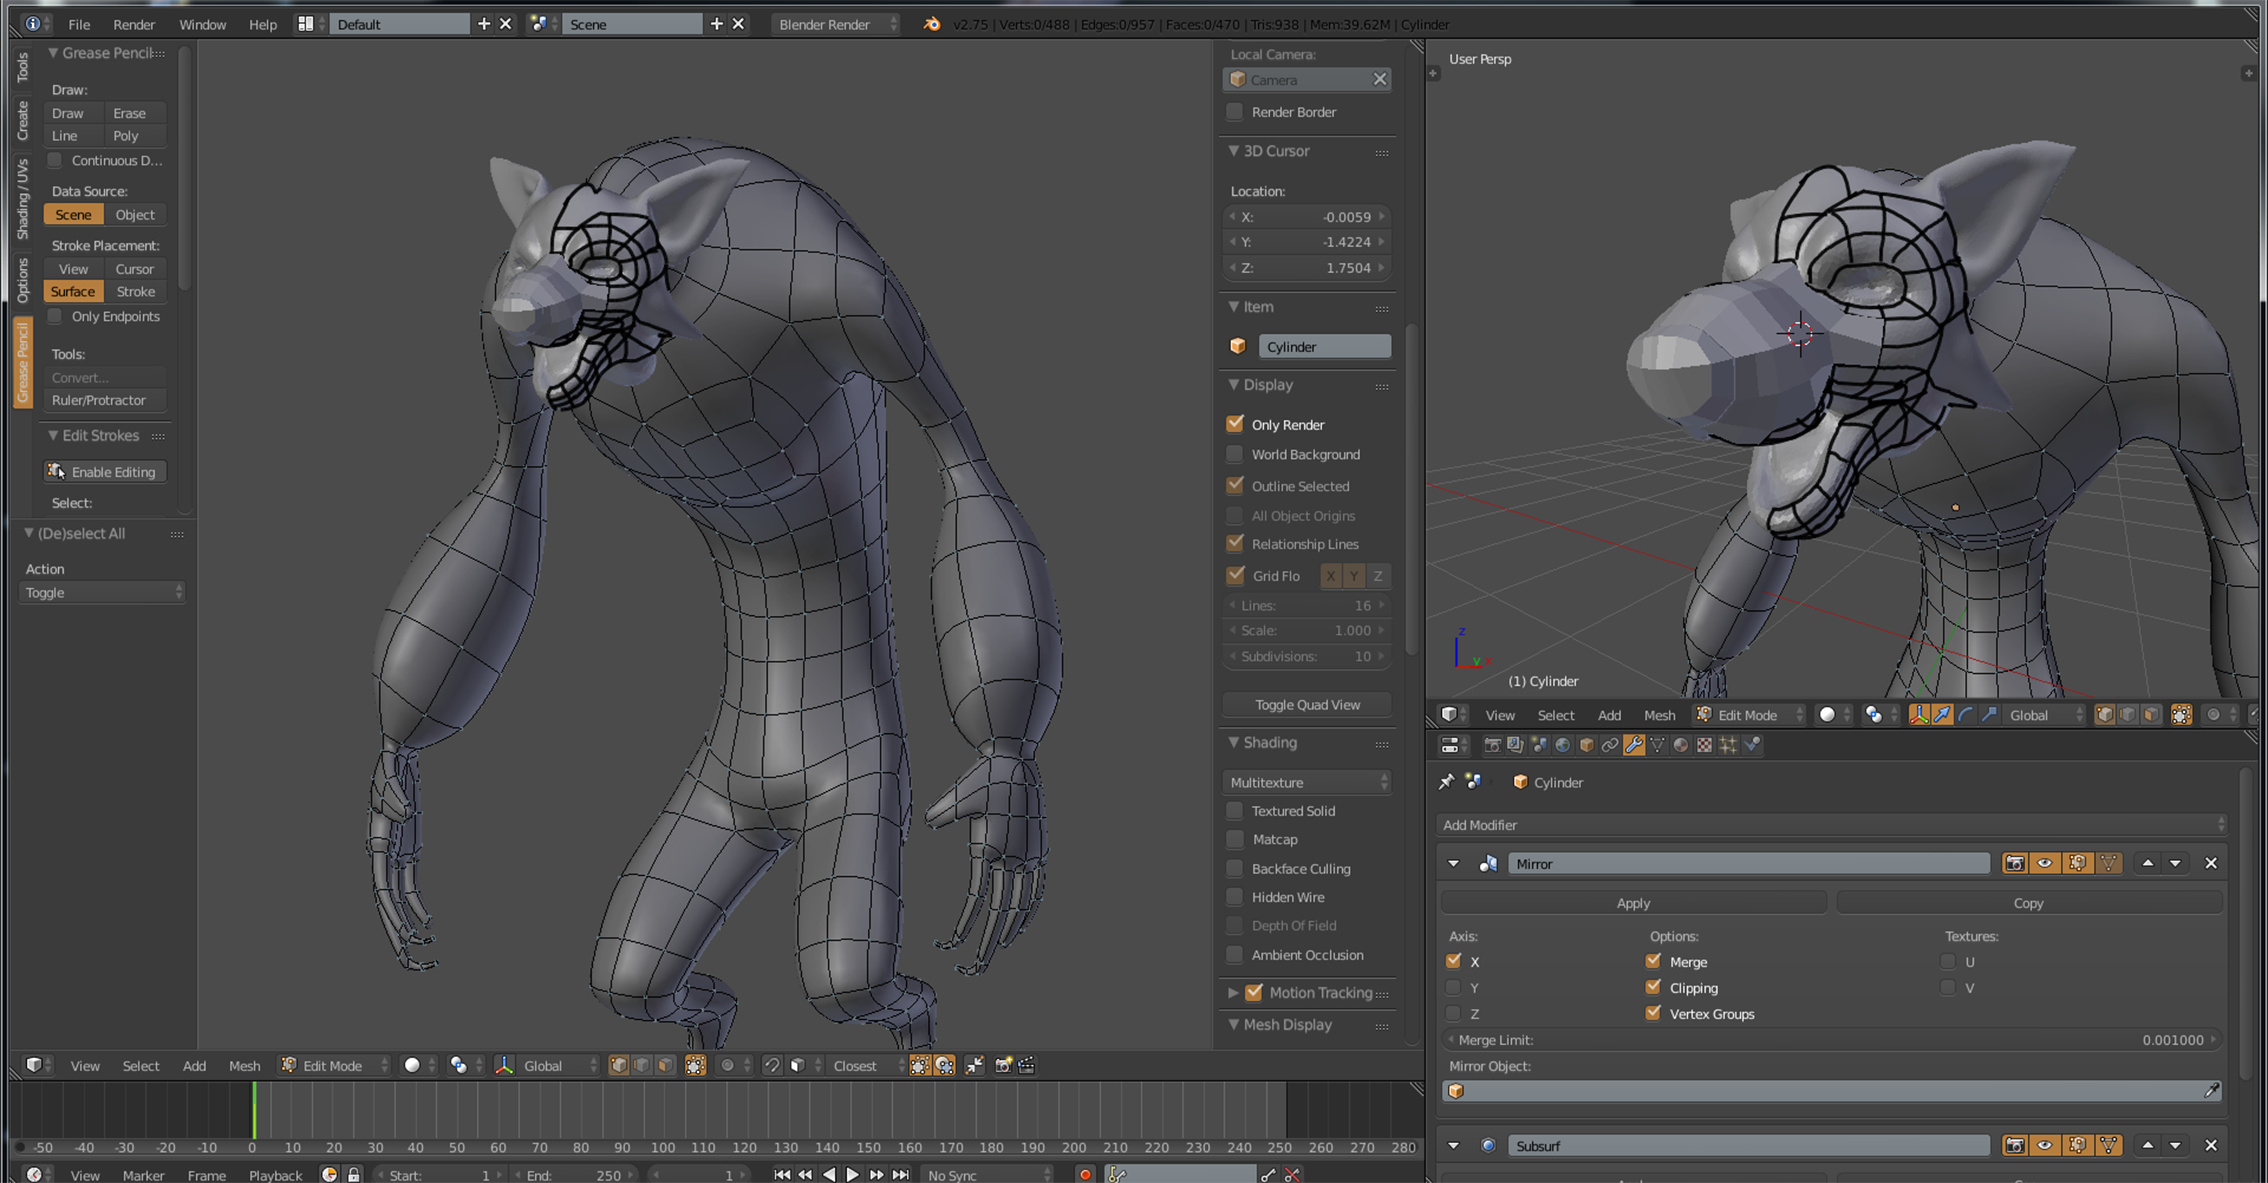
Task: Enable the World Background checkbox
Action: point(1236,454)
